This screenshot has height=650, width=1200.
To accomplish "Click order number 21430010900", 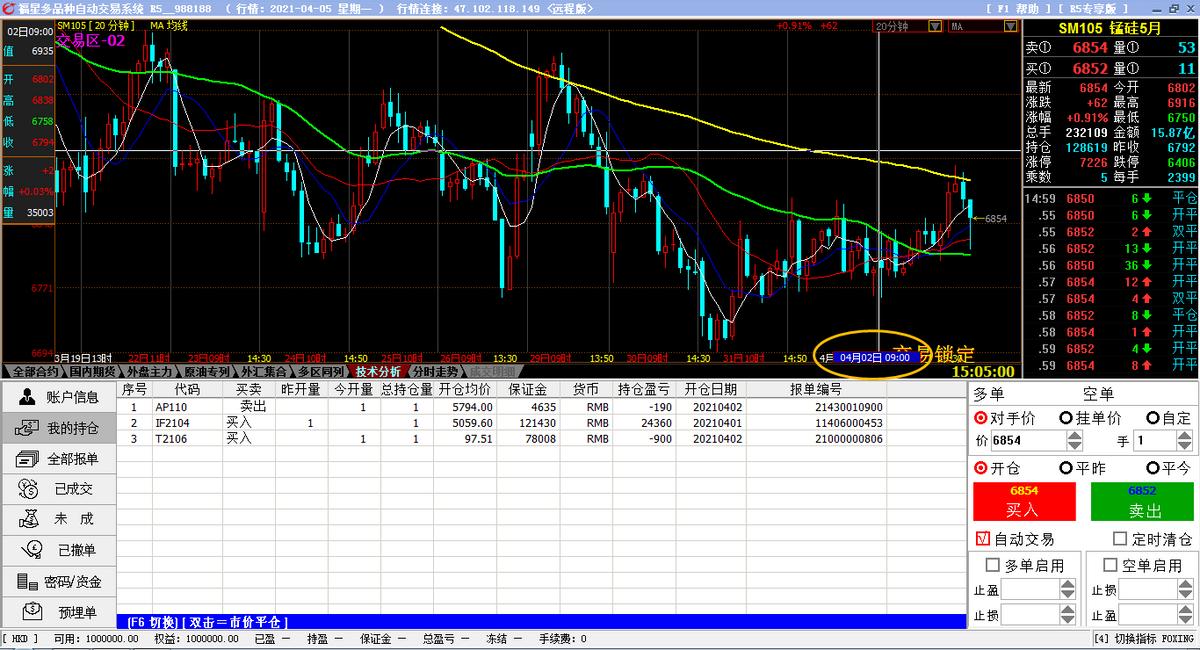I will [x=848, y=407].
